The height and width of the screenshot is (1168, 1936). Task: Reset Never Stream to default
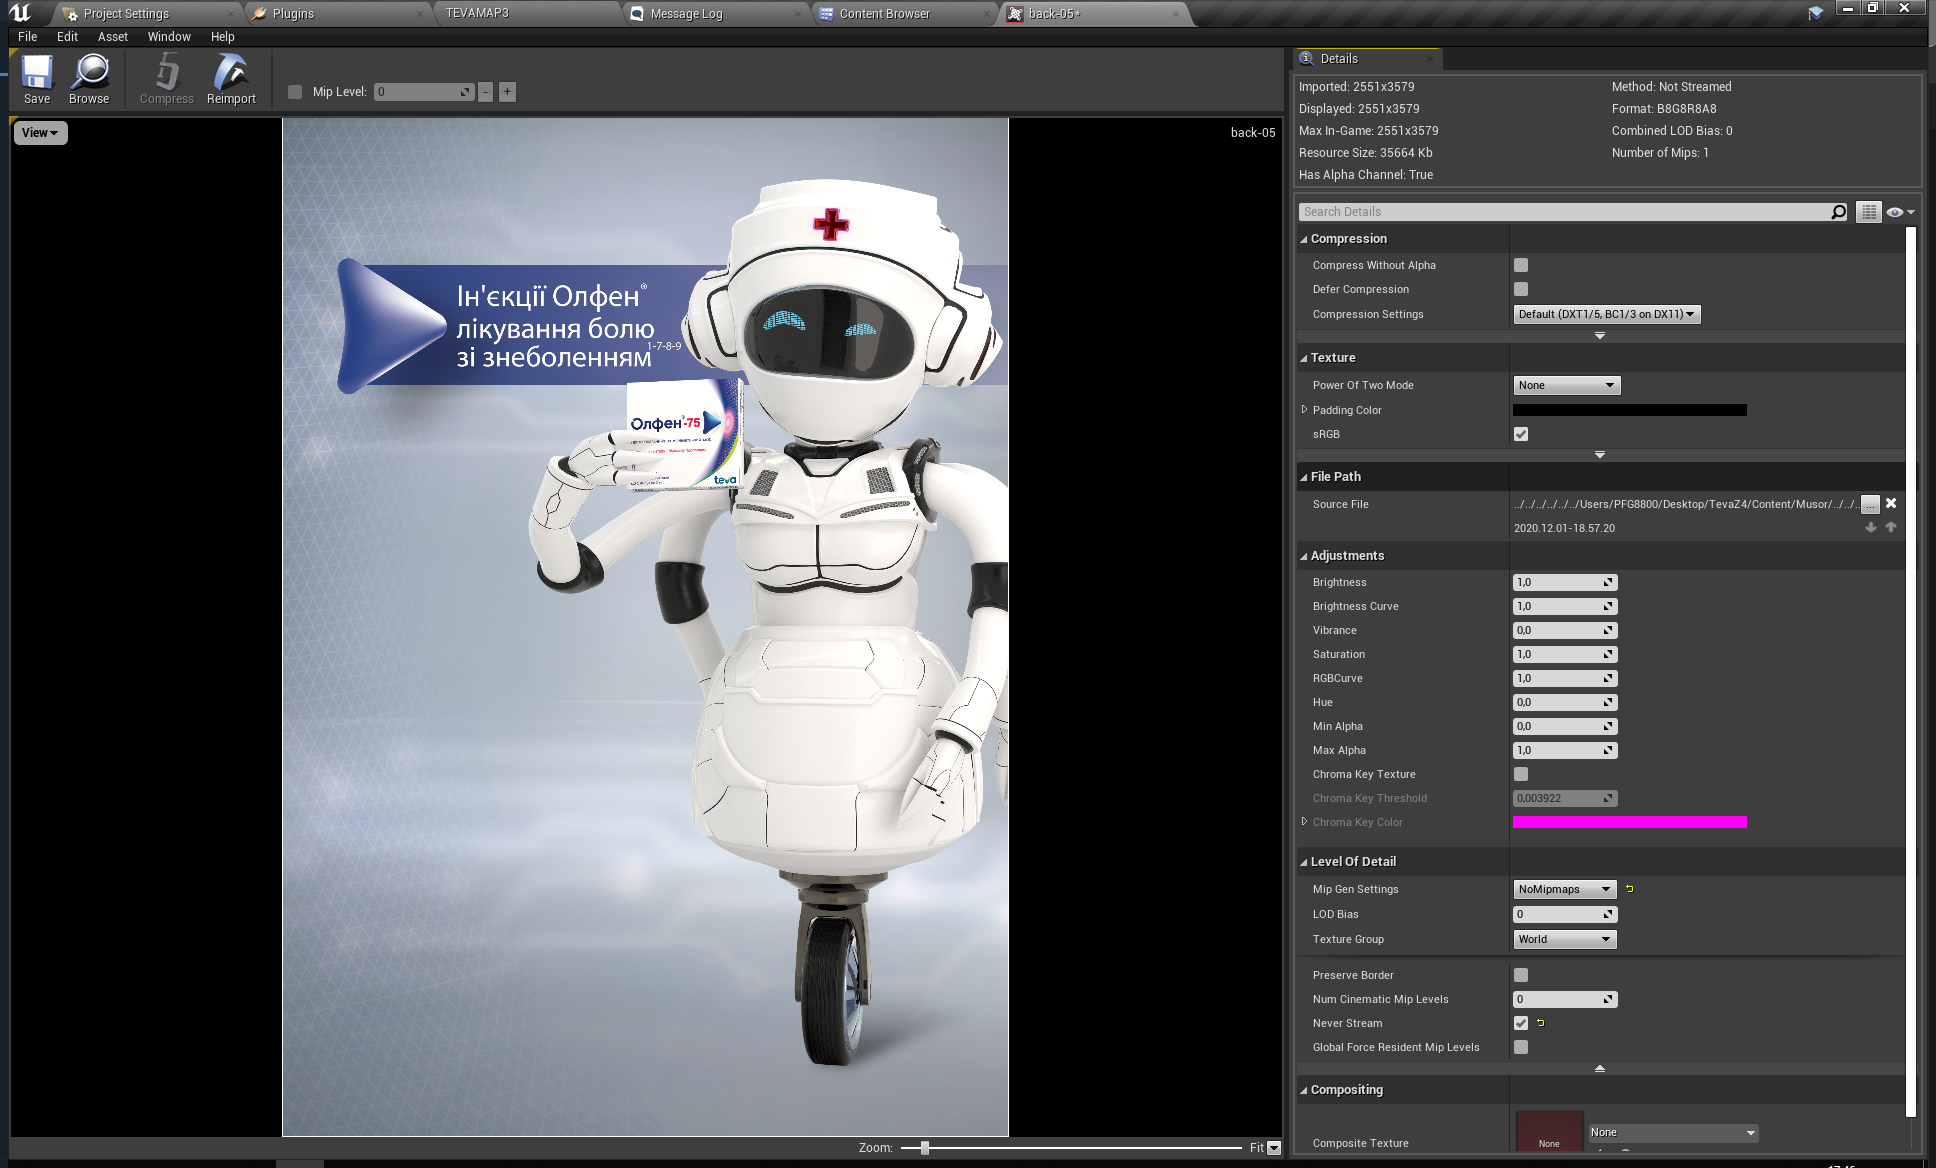click(x=1541, y=1023)
